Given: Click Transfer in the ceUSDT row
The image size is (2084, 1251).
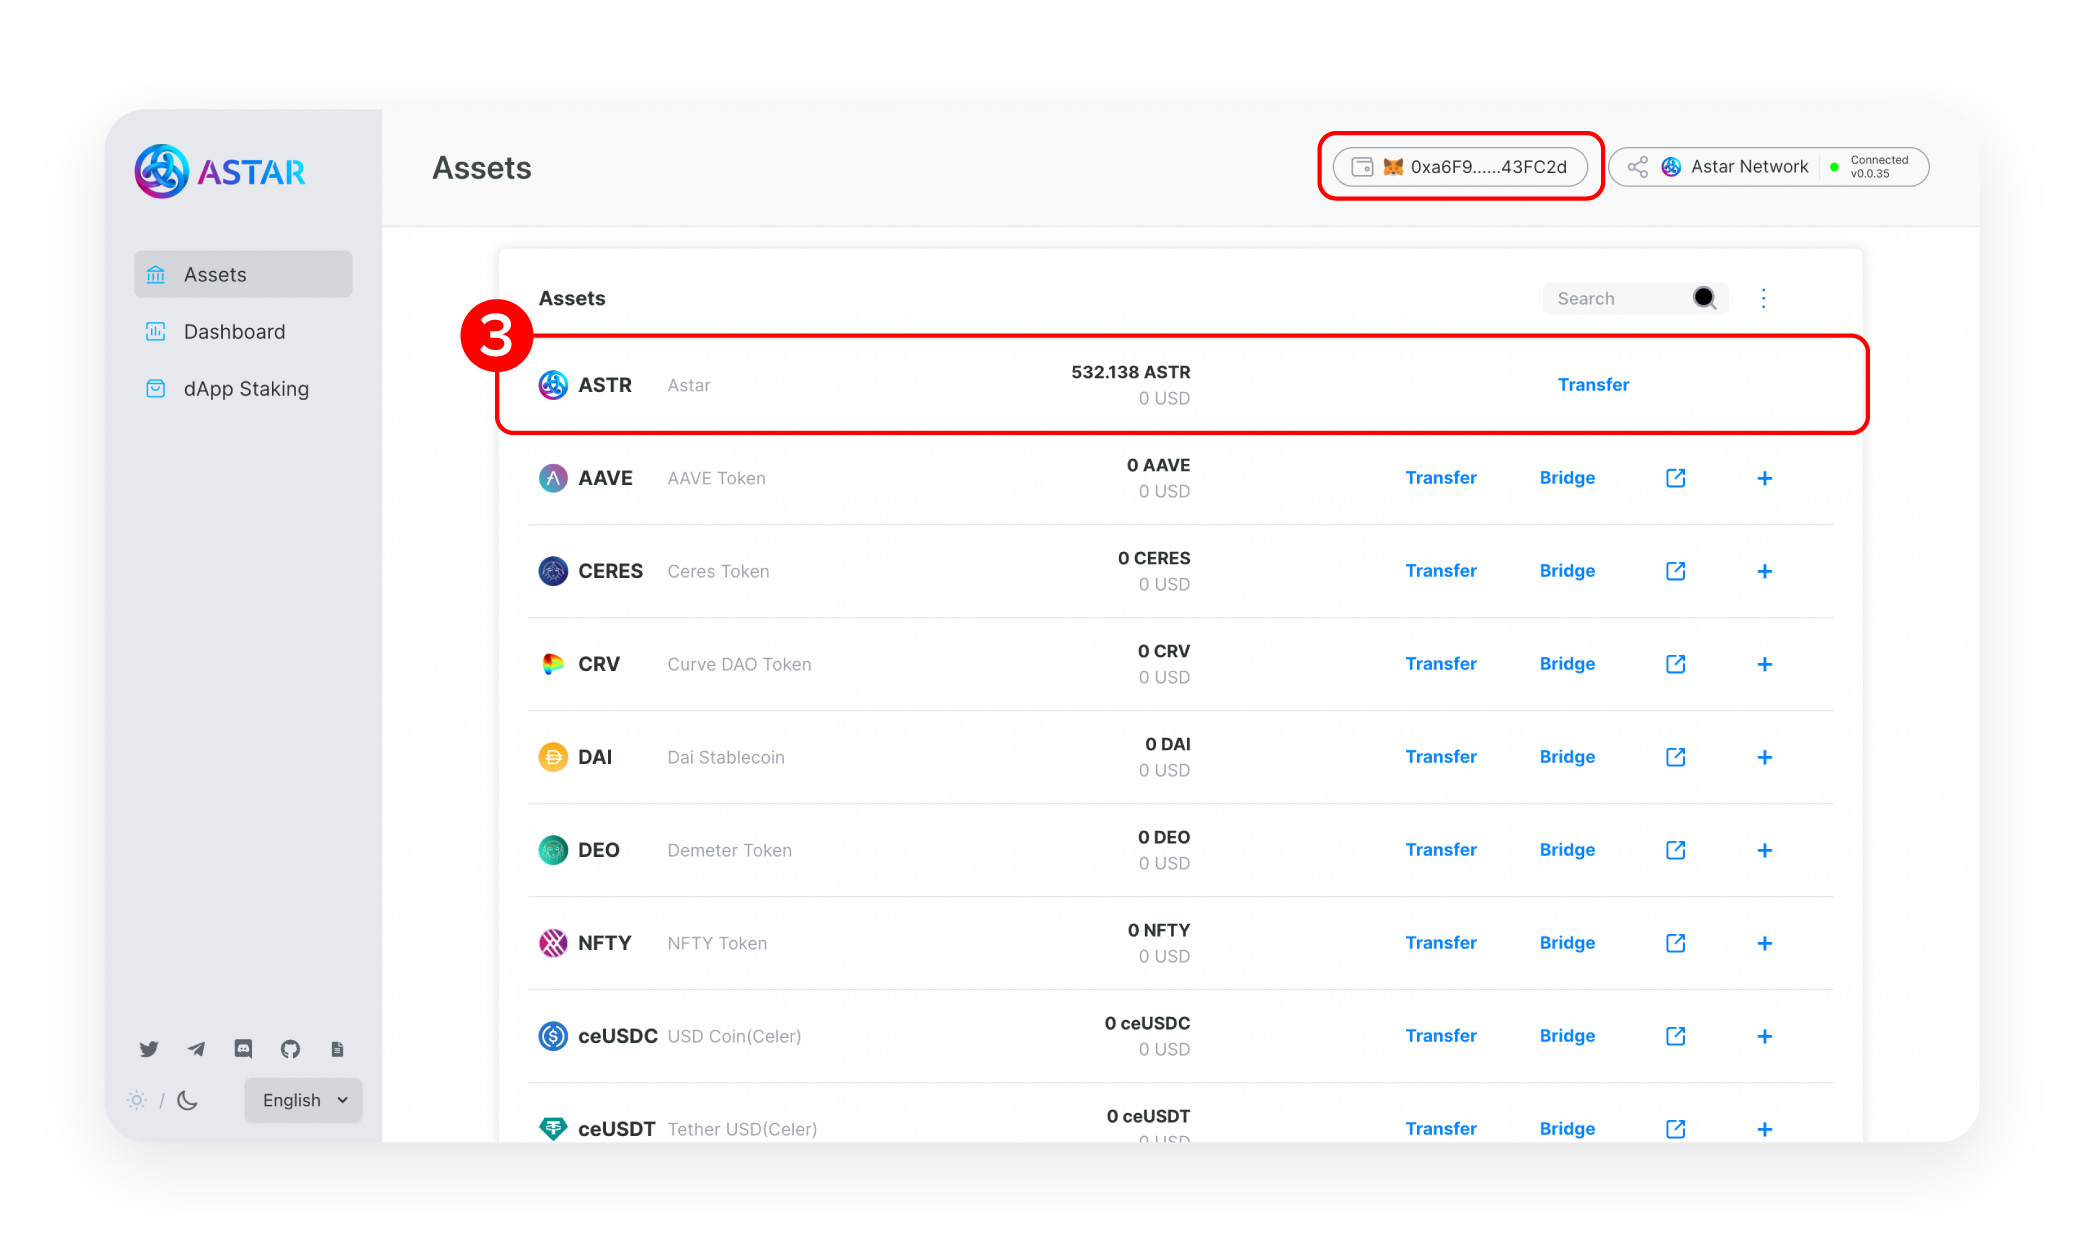Looking at the screenshot, I should click(x=1441, y=1129).
